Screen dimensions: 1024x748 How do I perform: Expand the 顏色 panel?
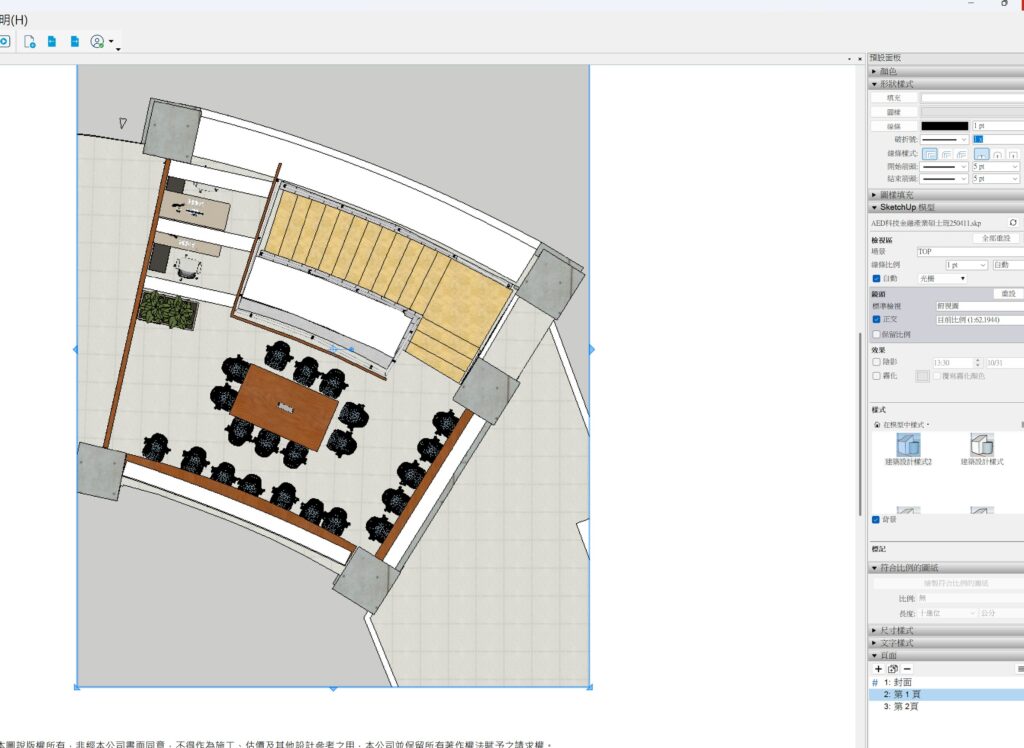coord(887,71)
